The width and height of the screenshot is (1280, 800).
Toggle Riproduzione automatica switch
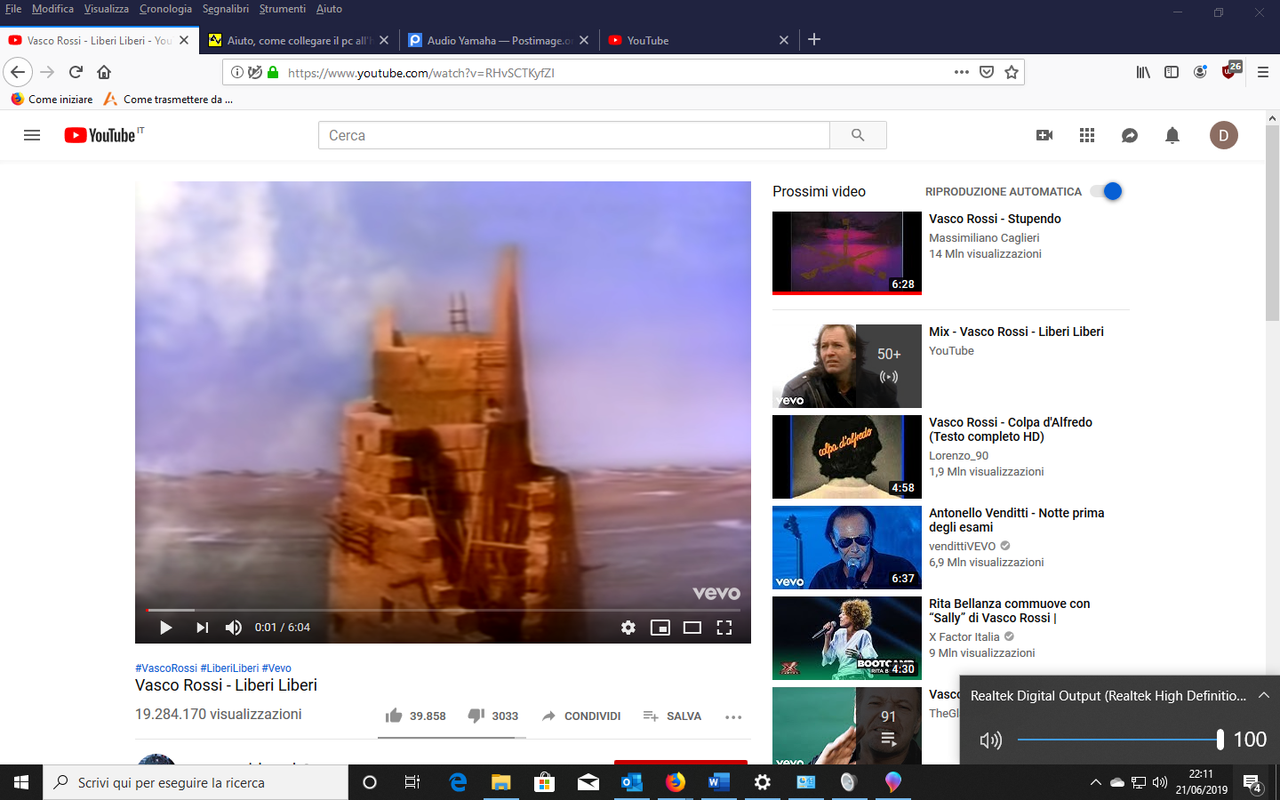click(x=1106, y=191)
